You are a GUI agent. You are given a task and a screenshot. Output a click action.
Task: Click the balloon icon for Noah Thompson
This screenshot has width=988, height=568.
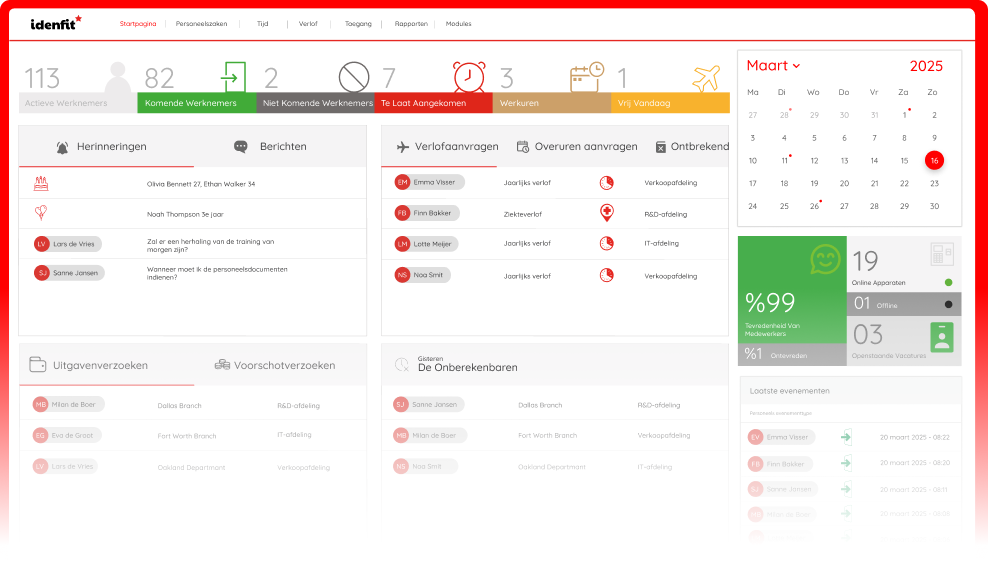pyautogui.click(x=41, y=213)
